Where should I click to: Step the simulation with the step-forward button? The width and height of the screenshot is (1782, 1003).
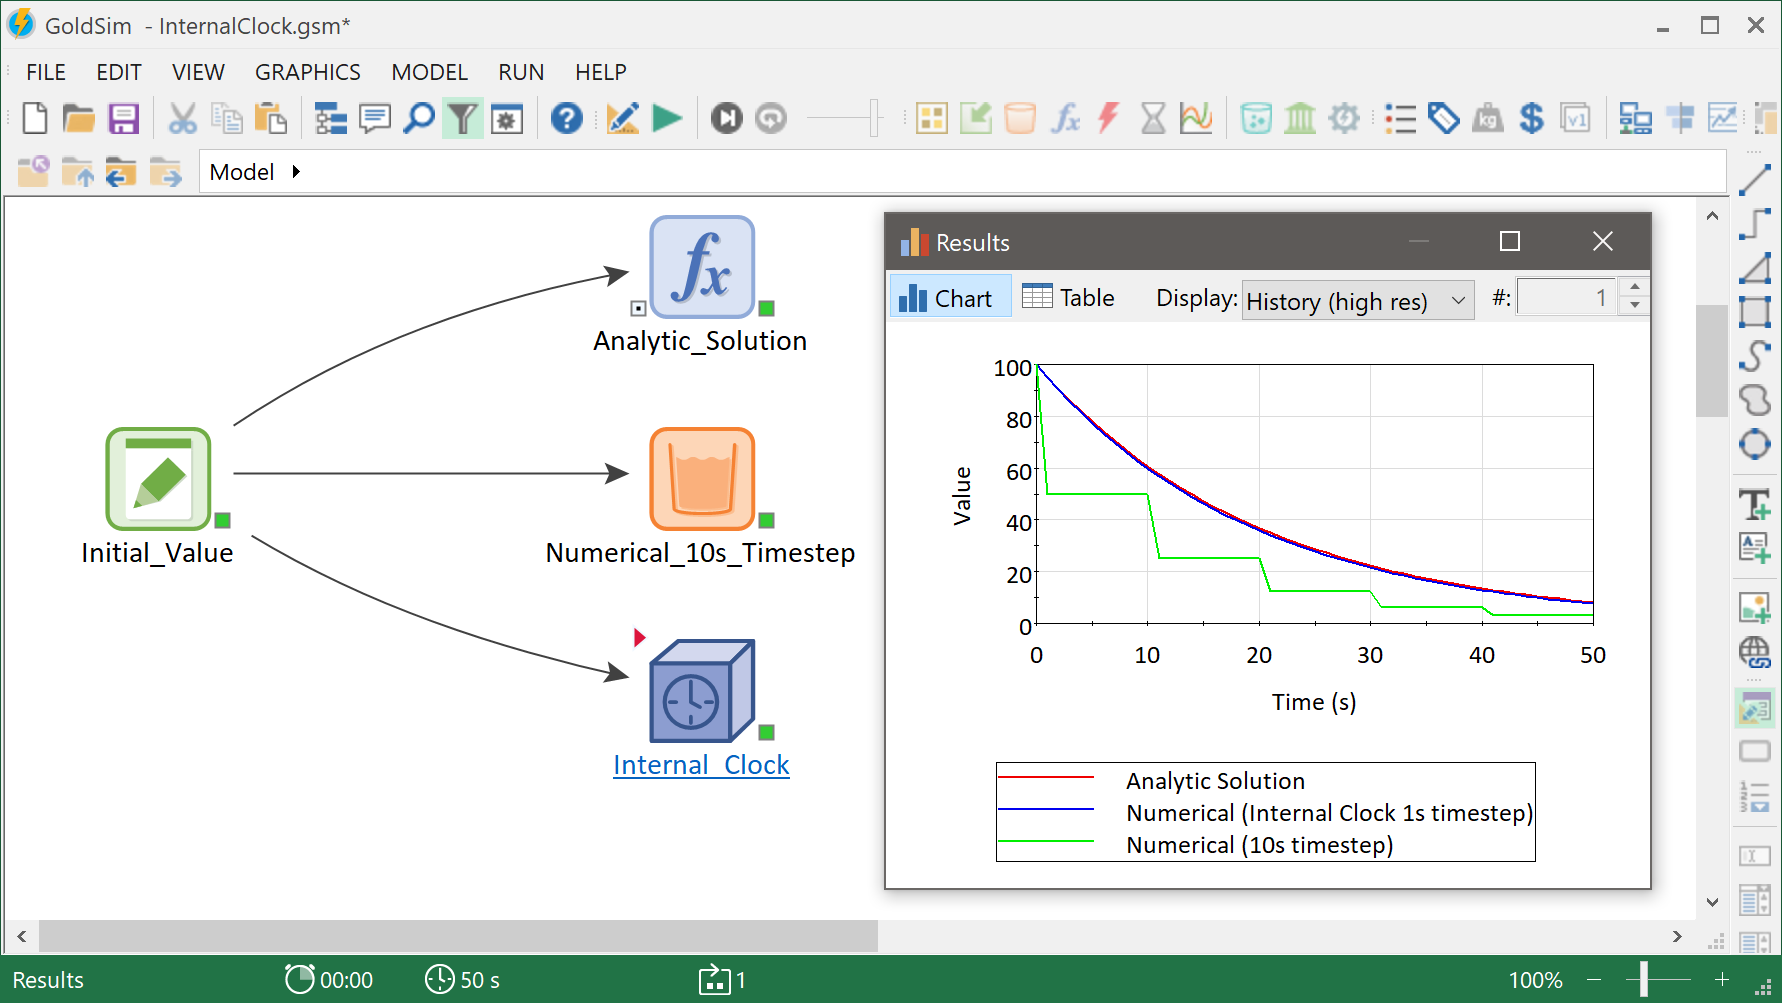[727, 118]
